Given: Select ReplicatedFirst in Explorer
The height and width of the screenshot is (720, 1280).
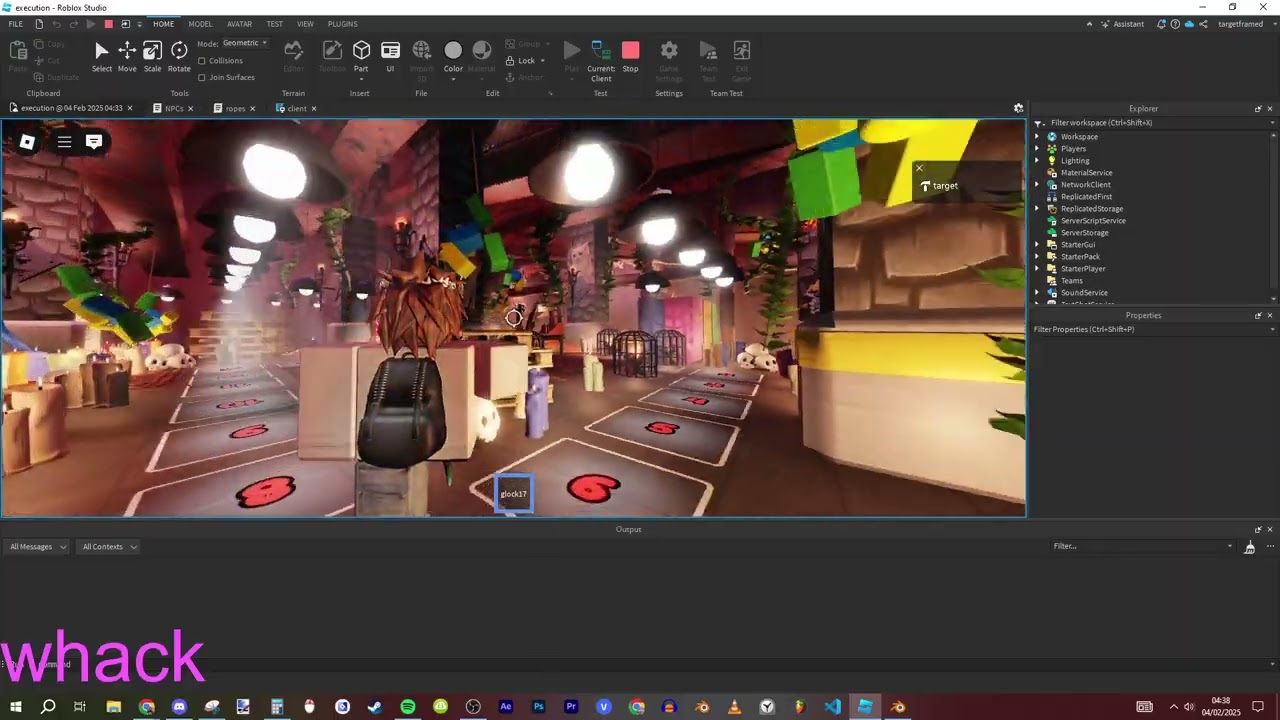Looking at the screenshot, I should (1086, 197).
